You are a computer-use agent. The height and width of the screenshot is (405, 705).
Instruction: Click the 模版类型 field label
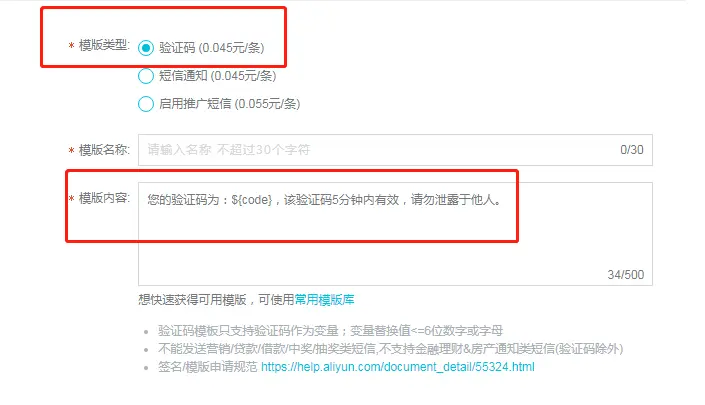point(104,45)
